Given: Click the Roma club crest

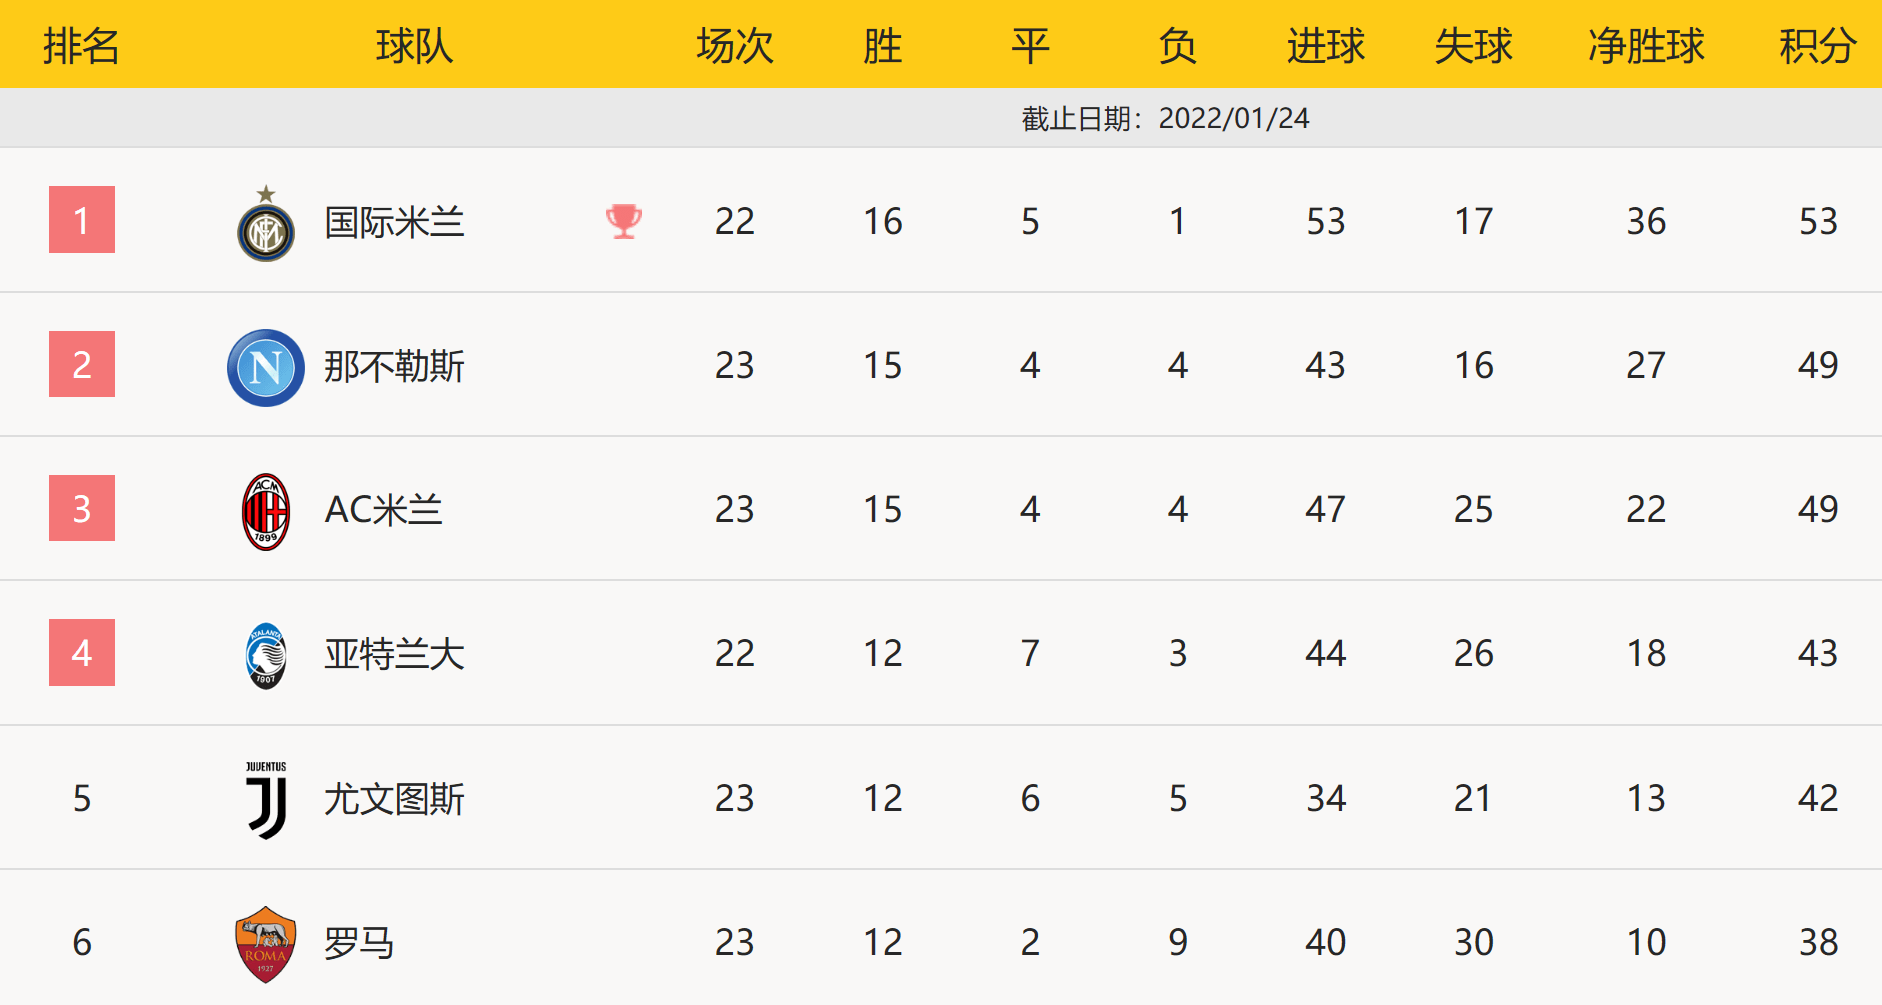Looking at the screenshot, I should [265, 943].
